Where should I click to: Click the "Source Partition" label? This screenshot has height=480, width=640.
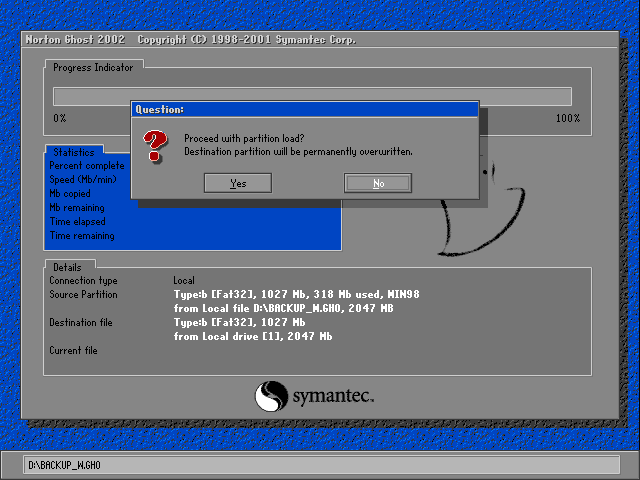click(83, 294)
